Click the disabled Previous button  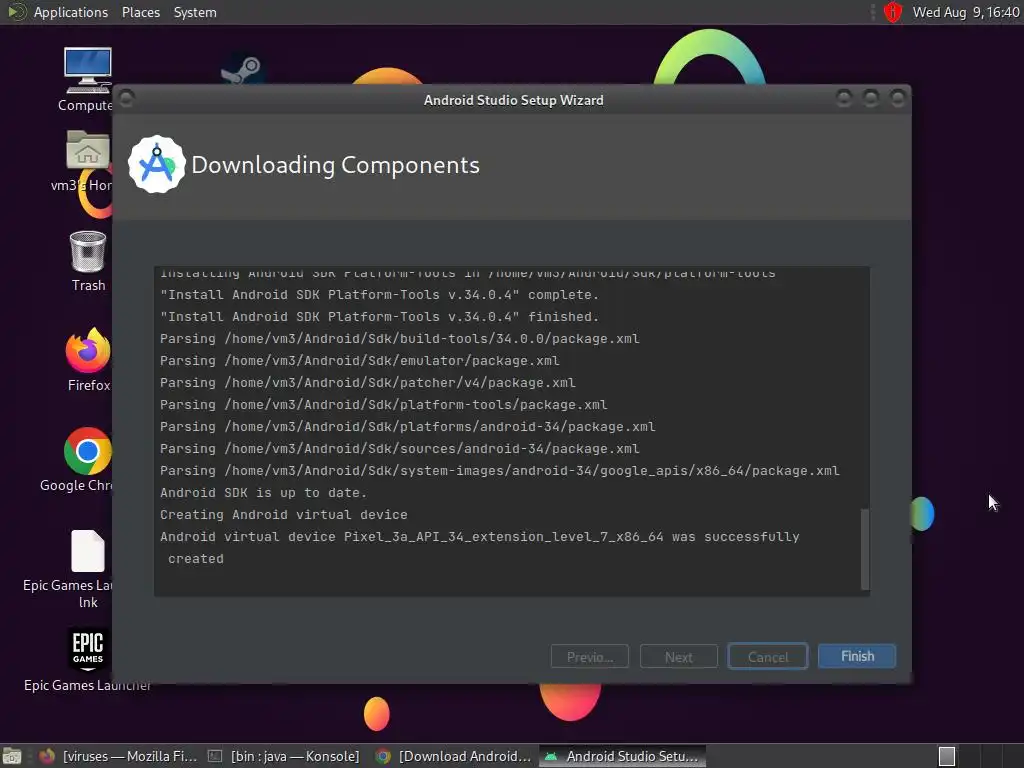590,656
